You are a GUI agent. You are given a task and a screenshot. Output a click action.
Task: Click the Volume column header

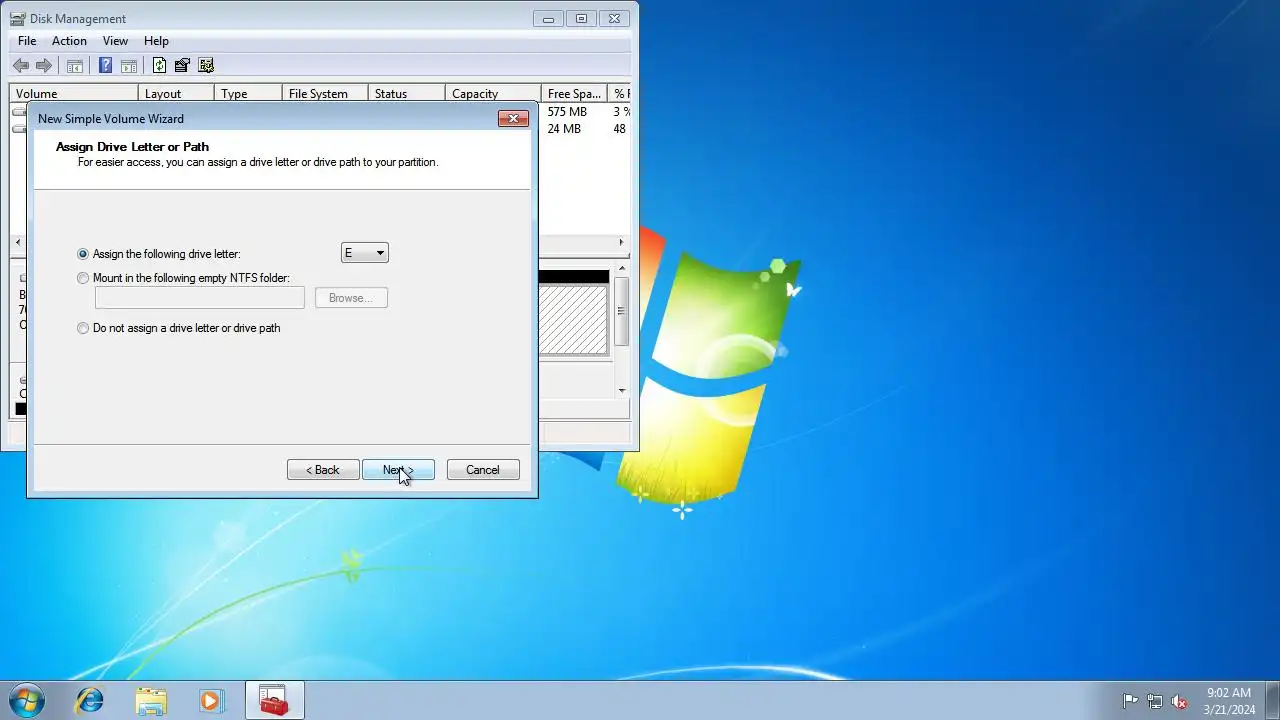(74, 94)
